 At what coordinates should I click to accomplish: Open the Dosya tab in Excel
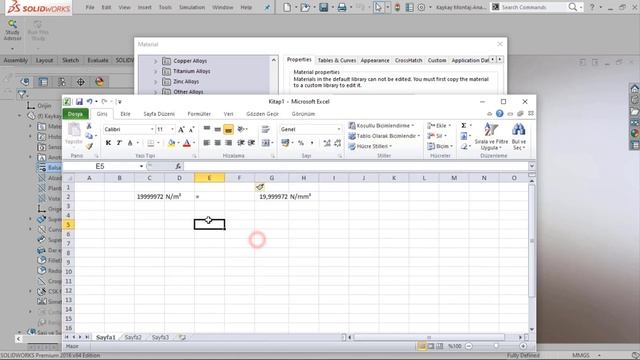[75, 114]
